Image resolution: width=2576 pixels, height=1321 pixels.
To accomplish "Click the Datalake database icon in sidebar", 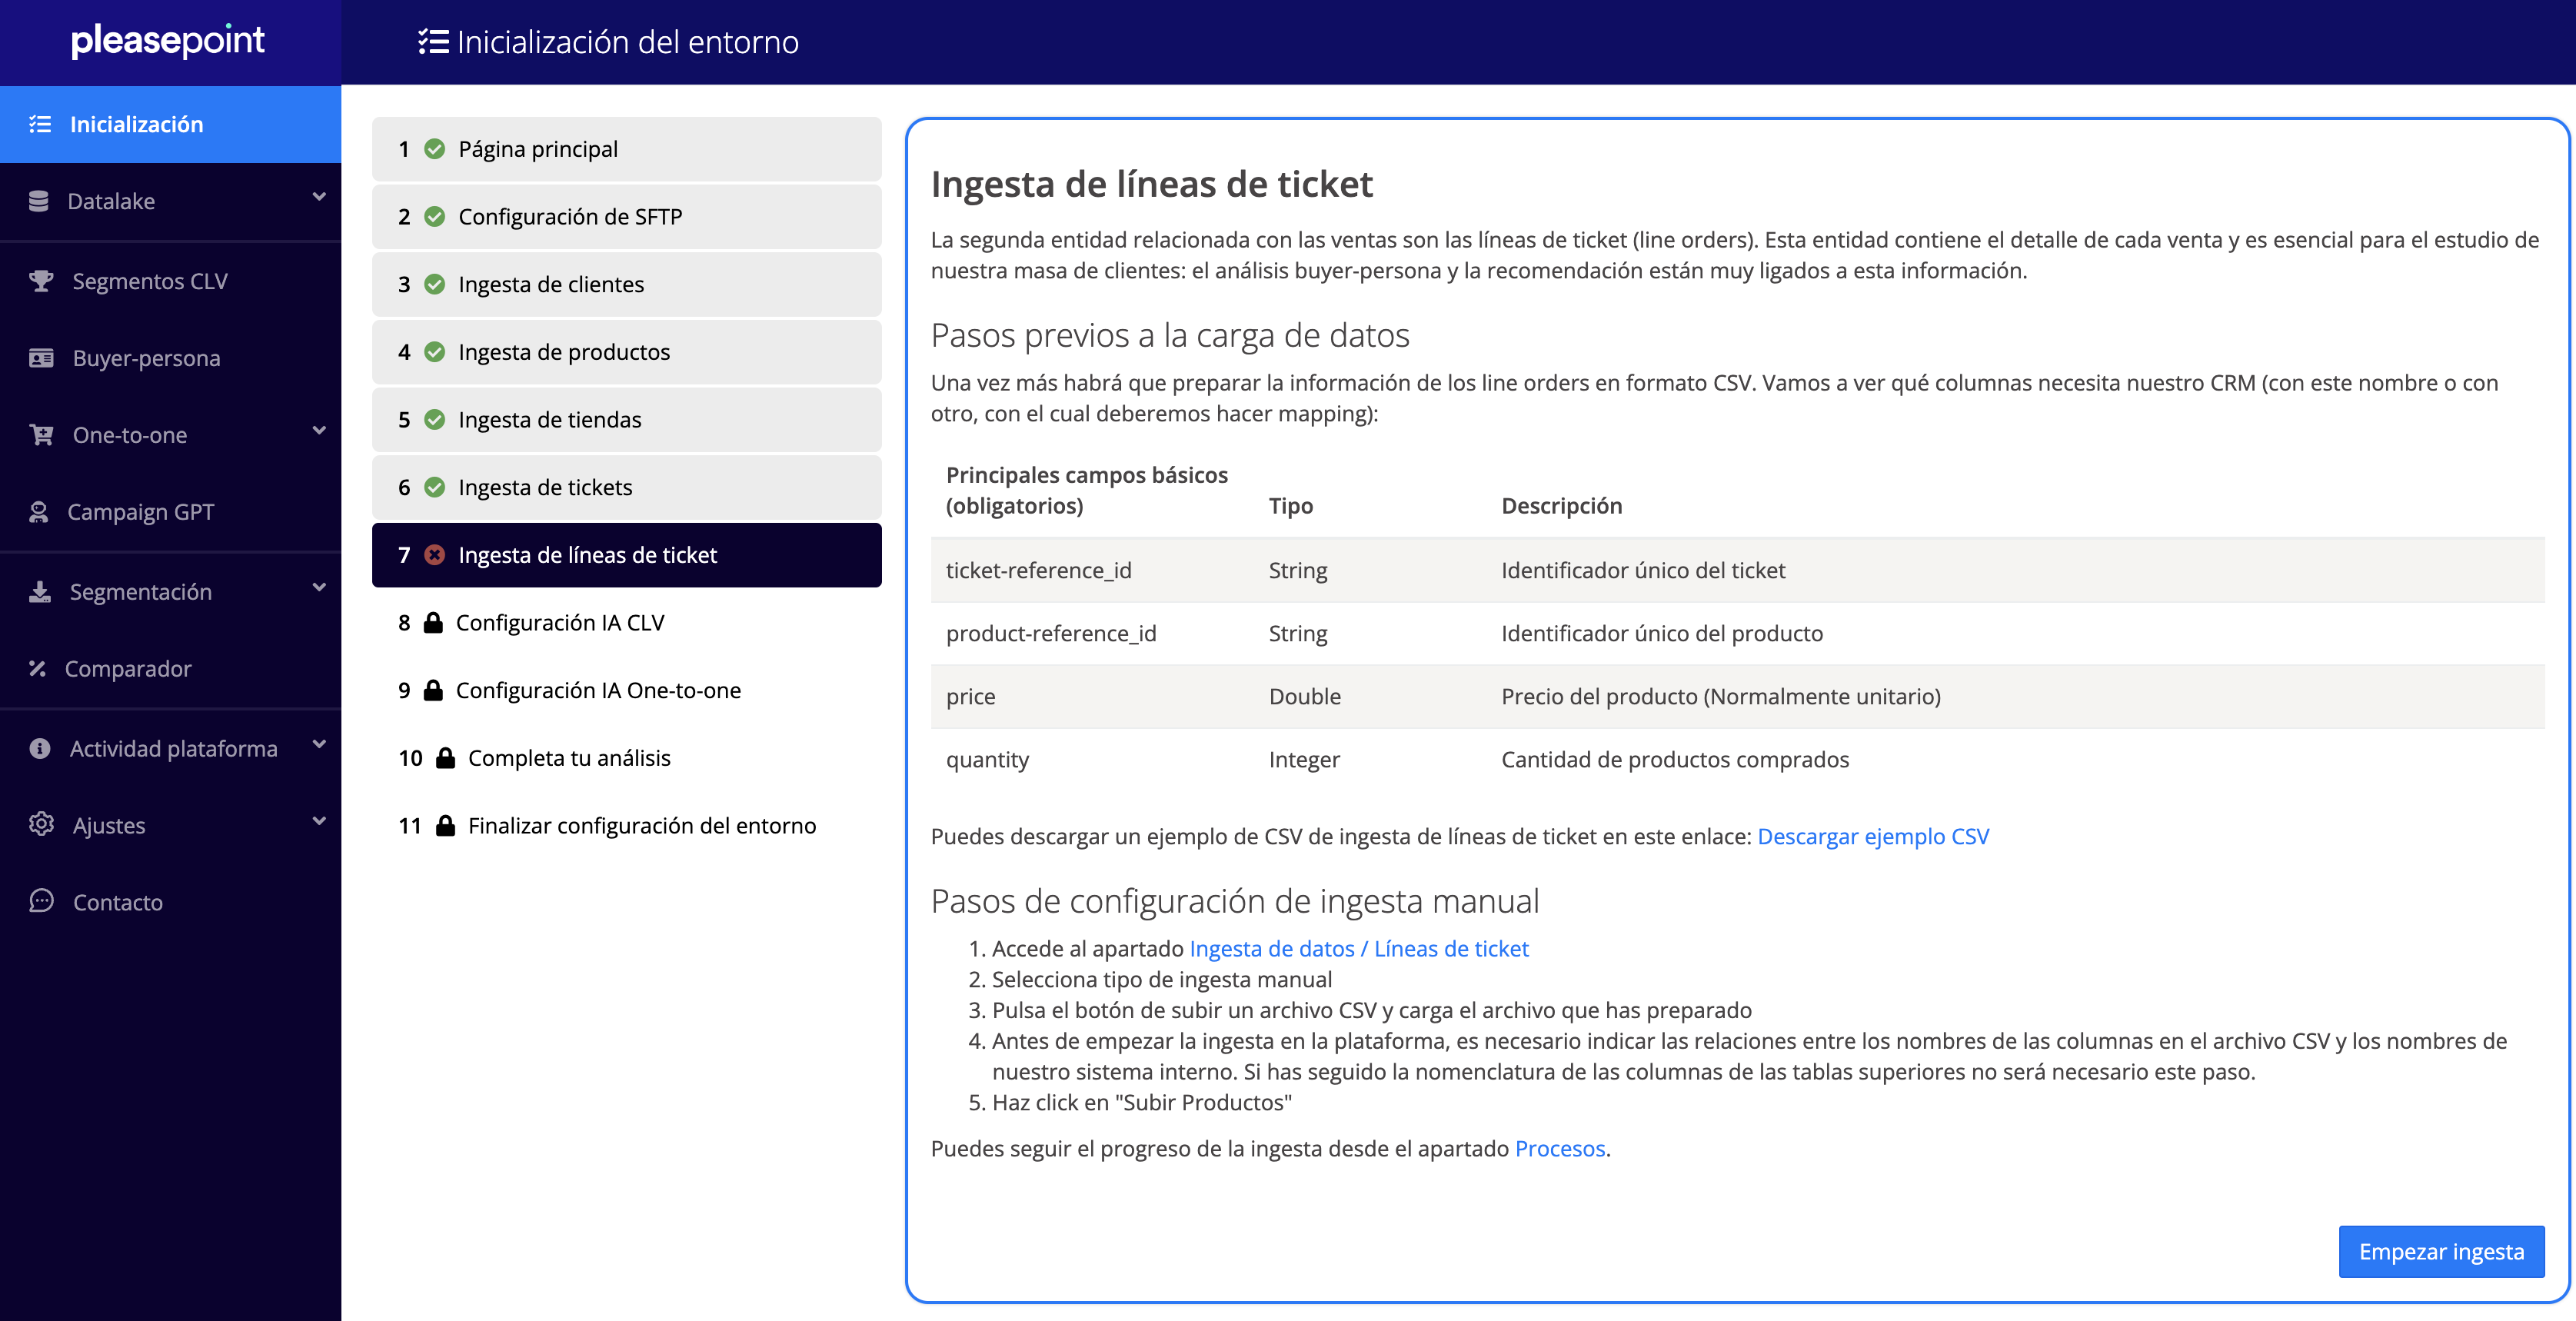I will [x=39, y=201].
